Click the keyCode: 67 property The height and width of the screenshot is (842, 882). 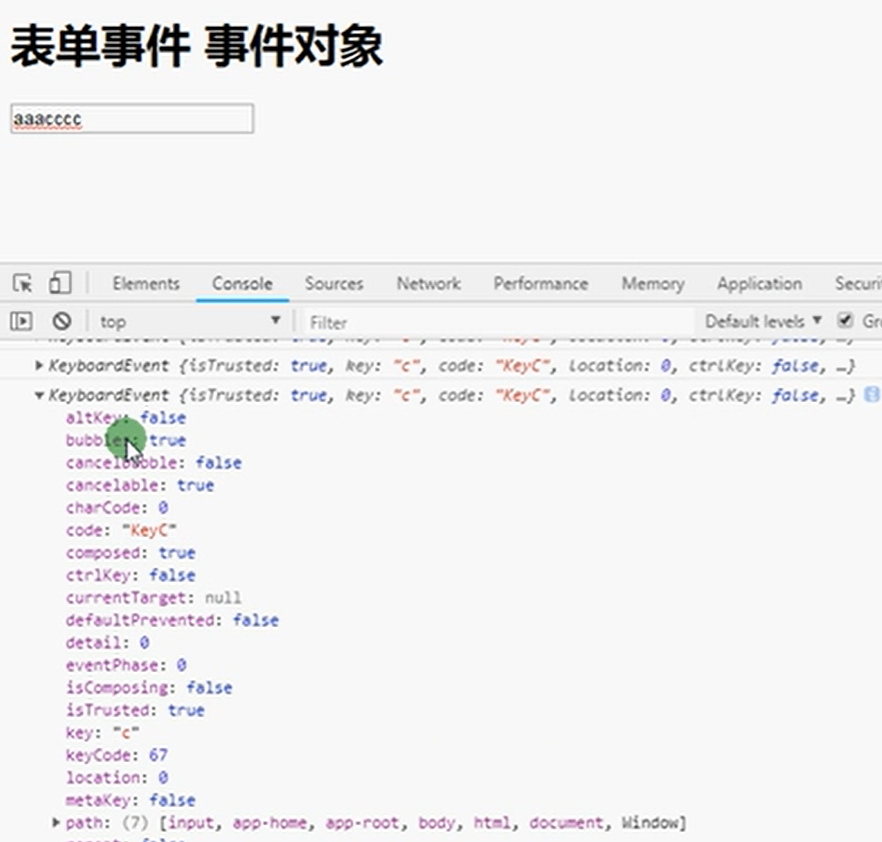116,755
